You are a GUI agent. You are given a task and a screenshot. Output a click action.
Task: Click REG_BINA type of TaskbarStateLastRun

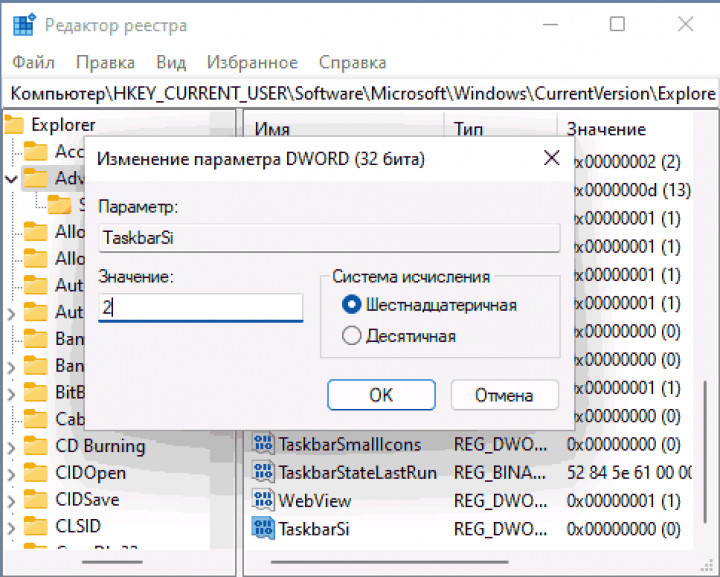click(x=500, y=473)
